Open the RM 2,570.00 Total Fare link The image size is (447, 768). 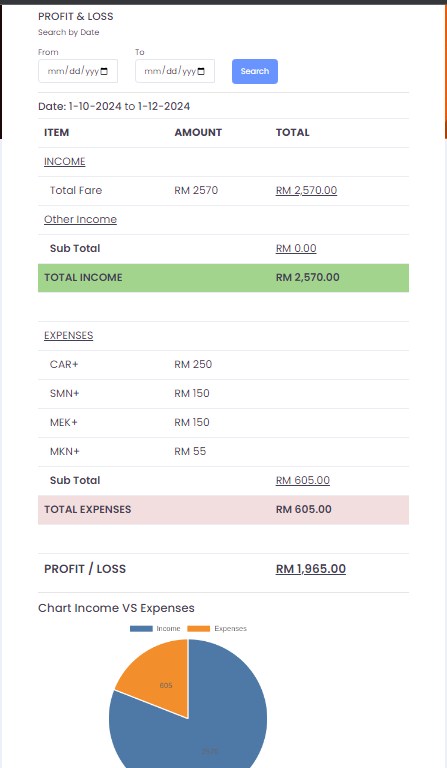306,191
